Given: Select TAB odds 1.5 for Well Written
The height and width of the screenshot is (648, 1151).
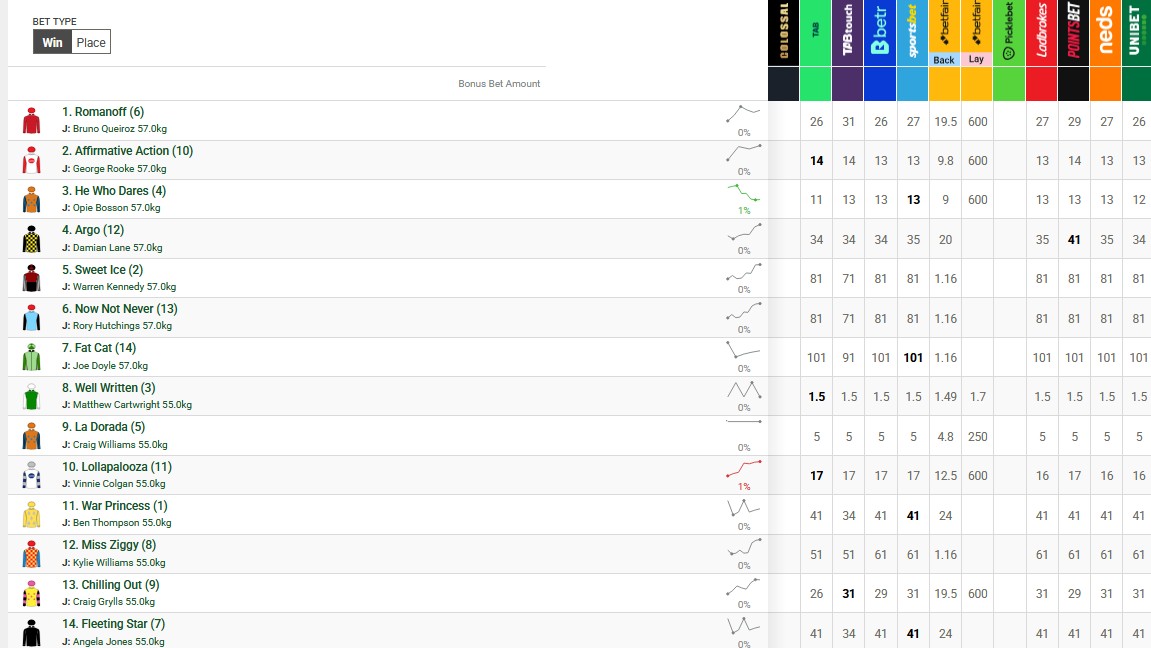Looking at the screenshot, I should [x=816, y=397].
